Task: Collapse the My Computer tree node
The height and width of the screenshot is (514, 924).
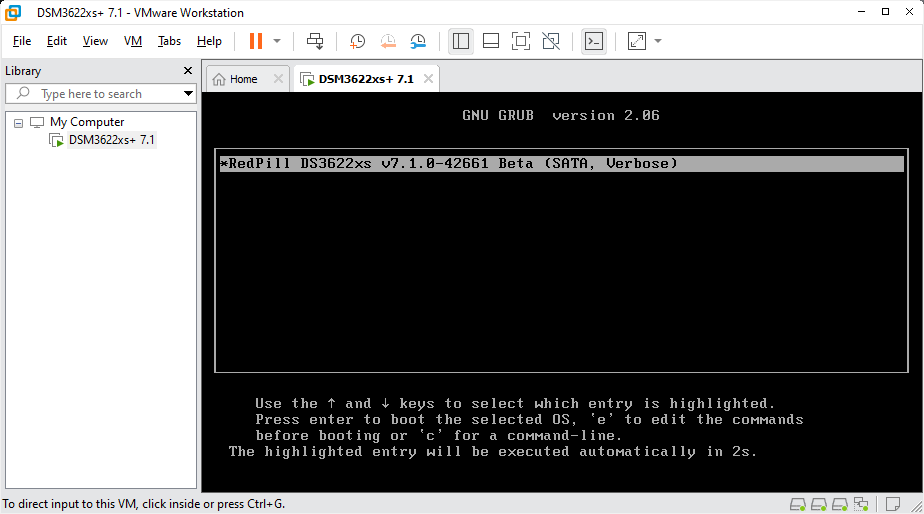Action: coord(18,123)
